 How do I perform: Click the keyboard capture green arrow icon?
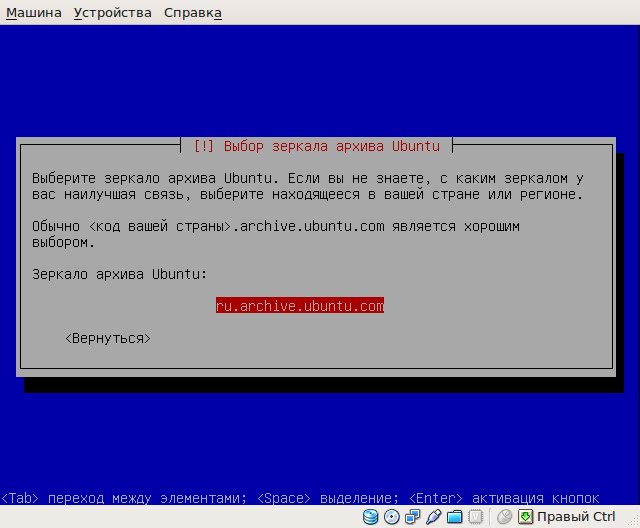pos(525,517)
